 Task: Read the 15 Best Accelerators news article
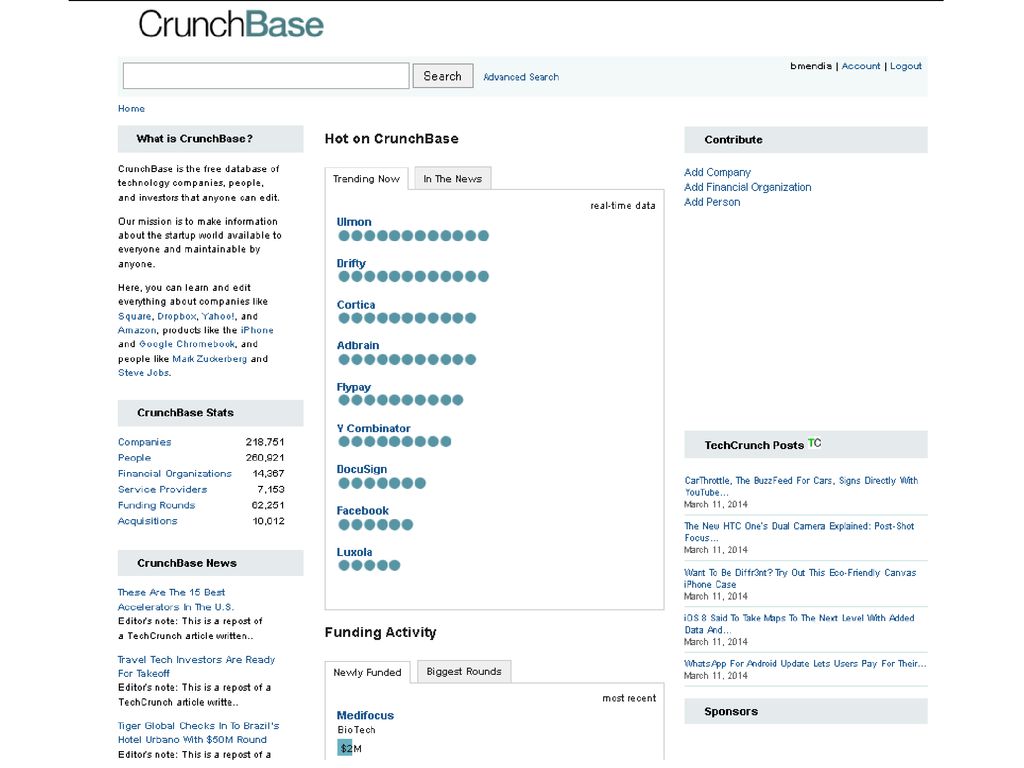click(x=176, y=600)
